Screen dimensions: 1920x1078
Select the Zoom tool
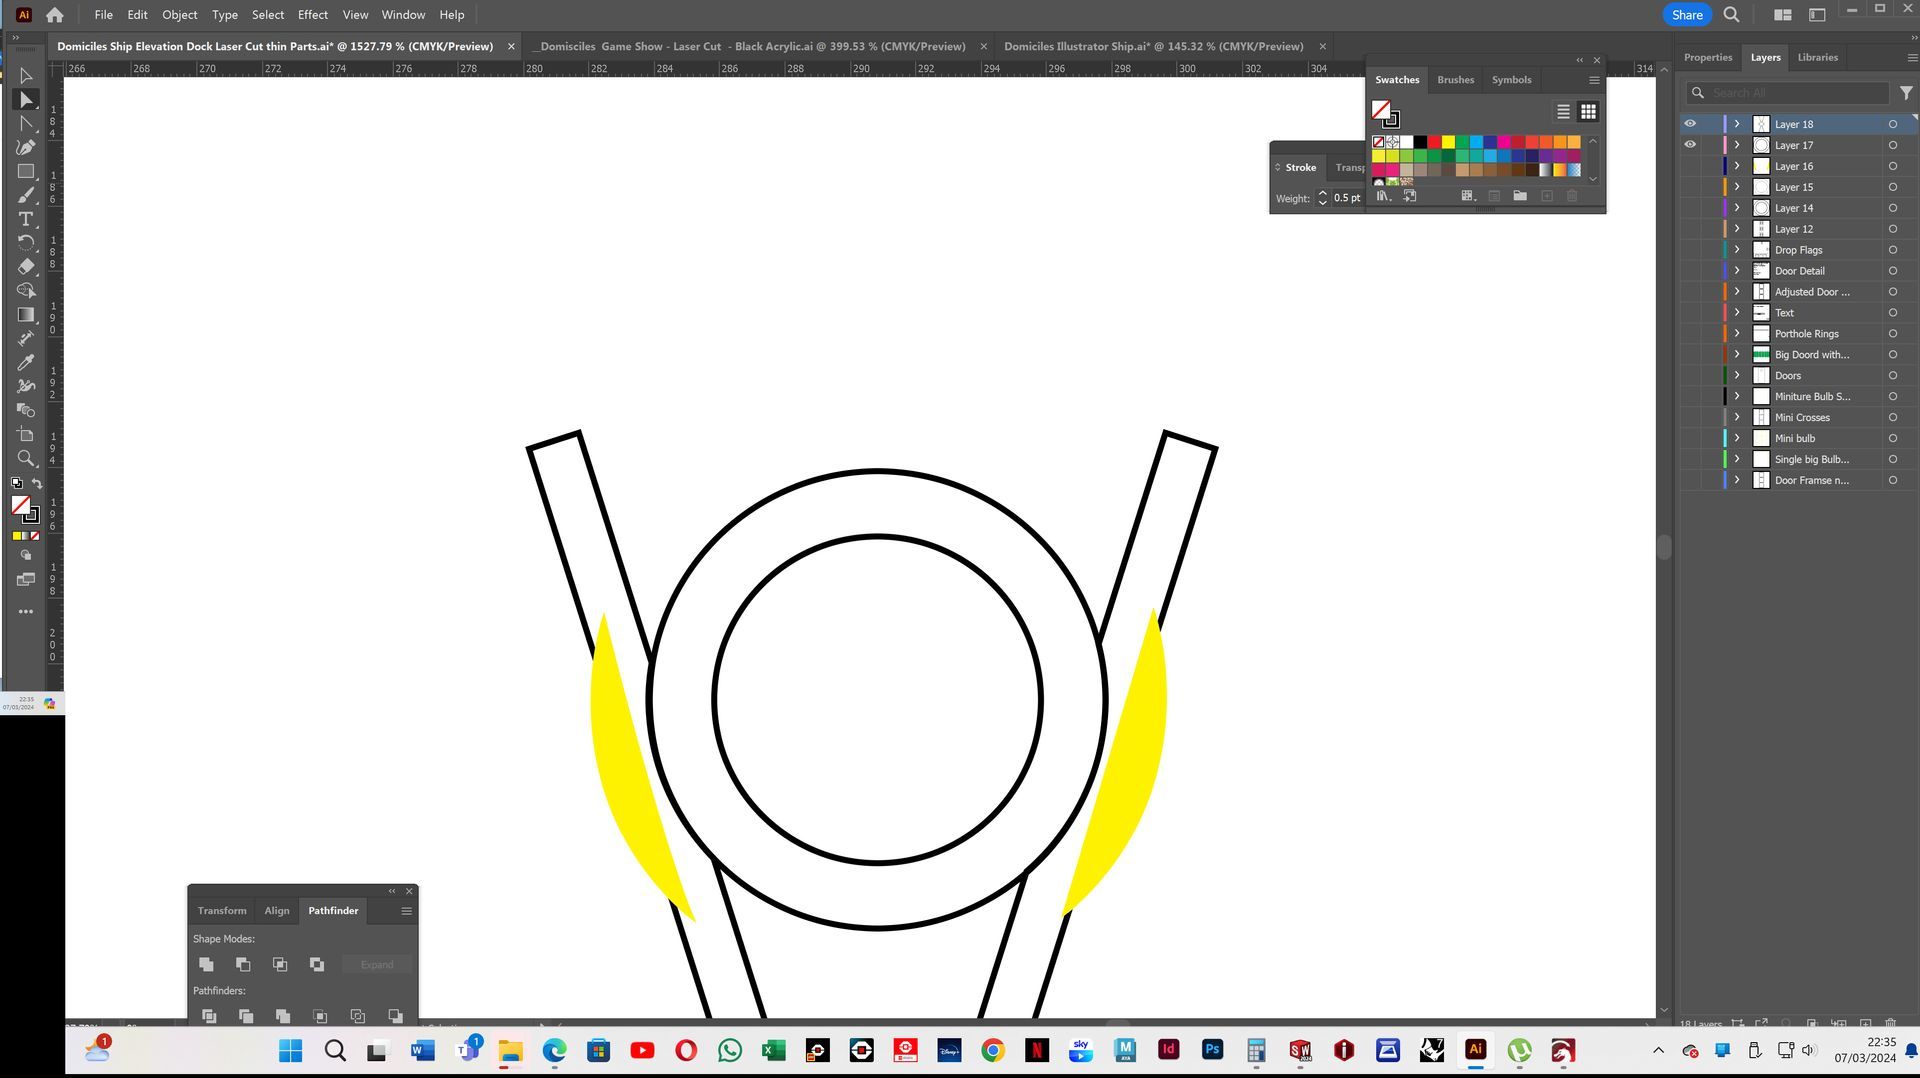(26, 459)
